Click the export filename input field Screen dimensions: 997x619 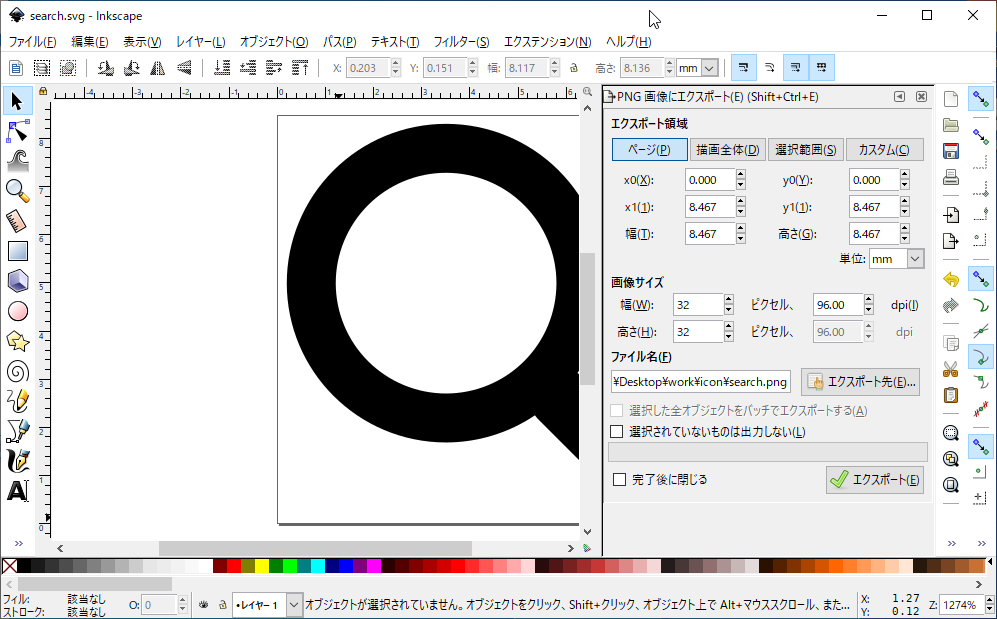[x=701, y=382]
